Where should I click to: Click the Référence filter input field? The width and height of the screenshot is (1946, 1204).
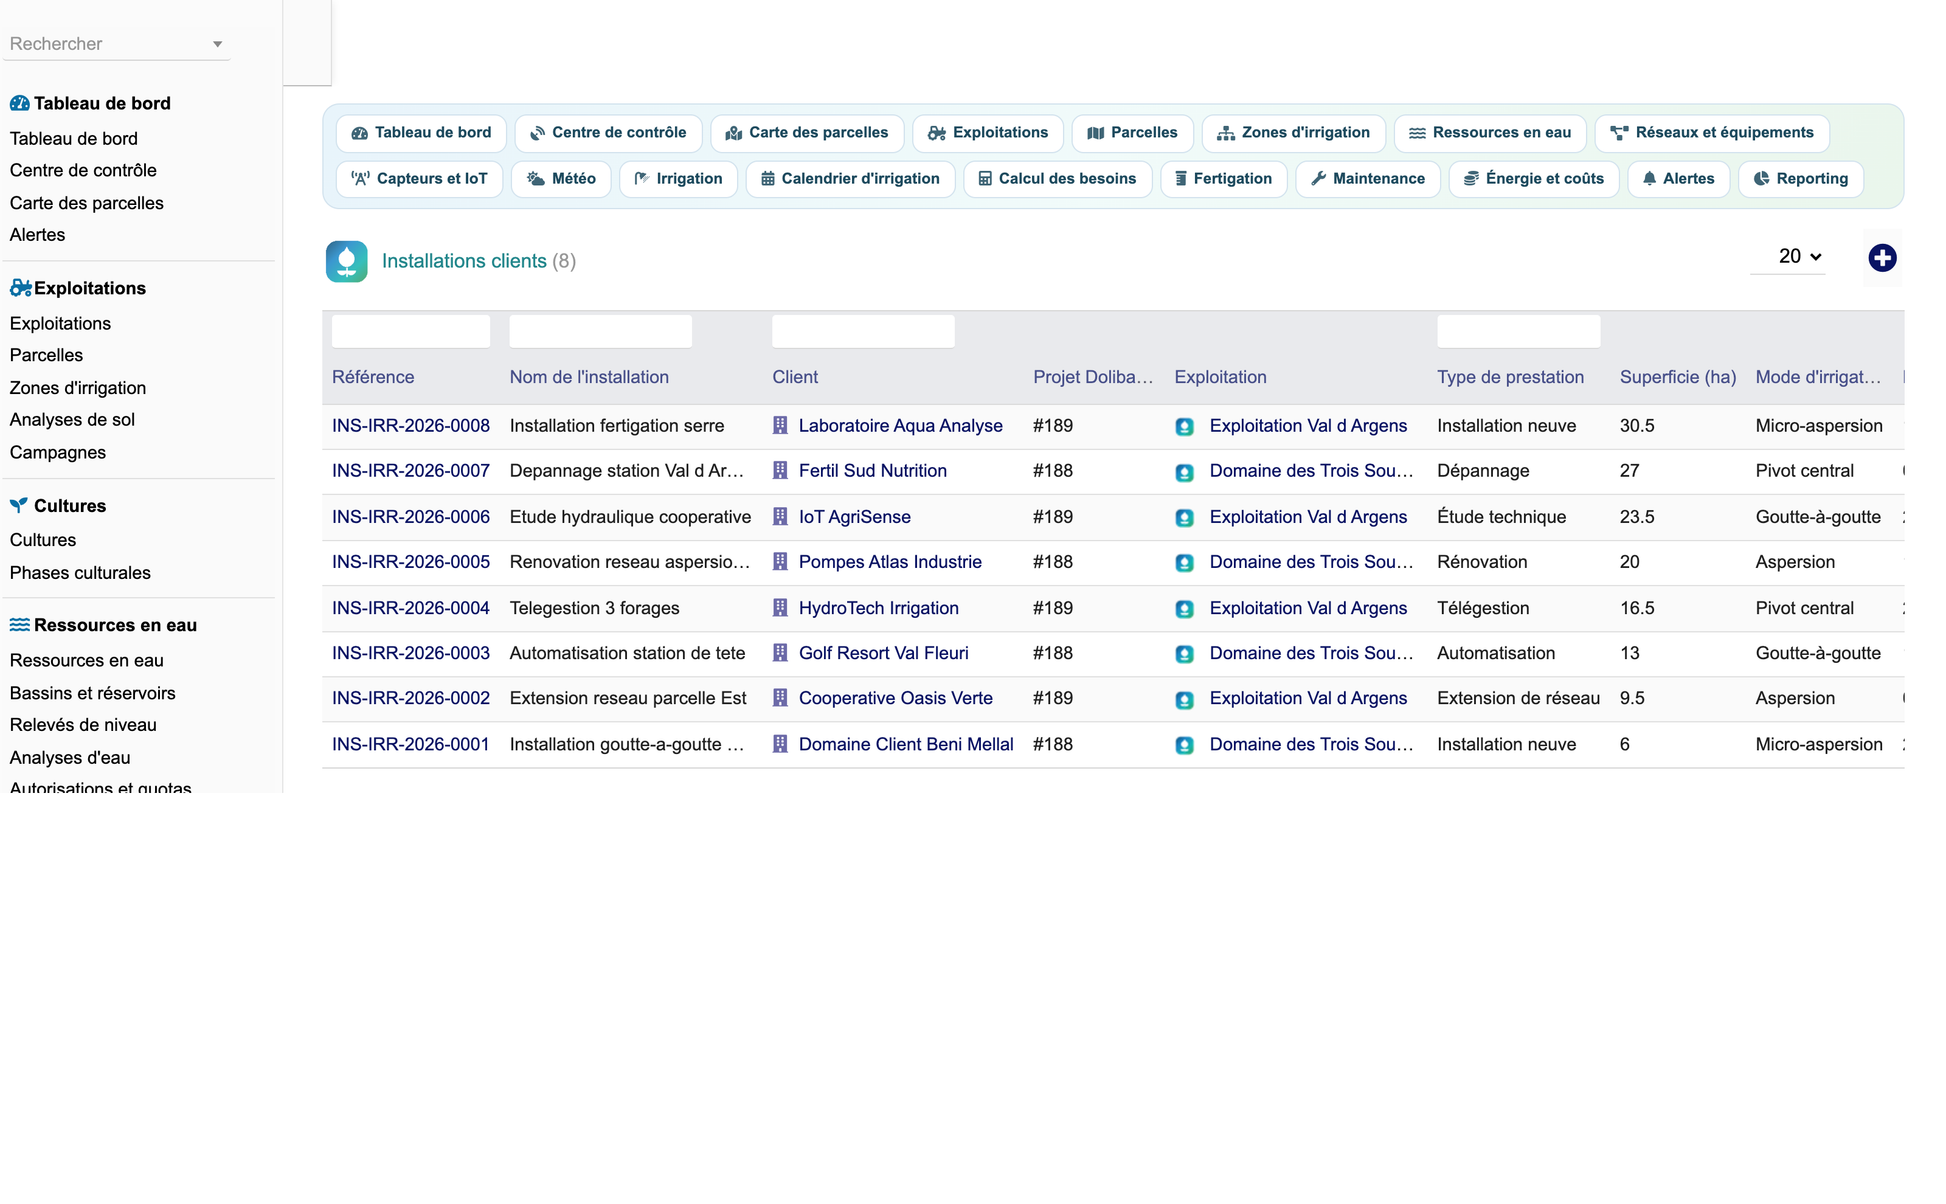[411, 331]
